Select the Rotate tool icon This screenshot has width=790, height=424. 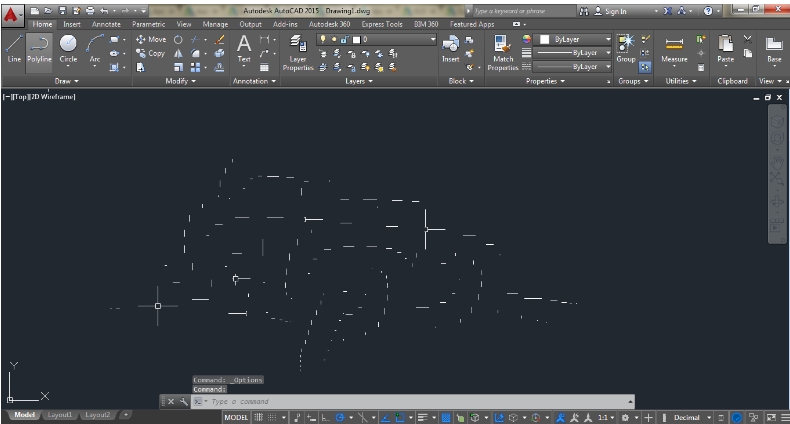178,39
